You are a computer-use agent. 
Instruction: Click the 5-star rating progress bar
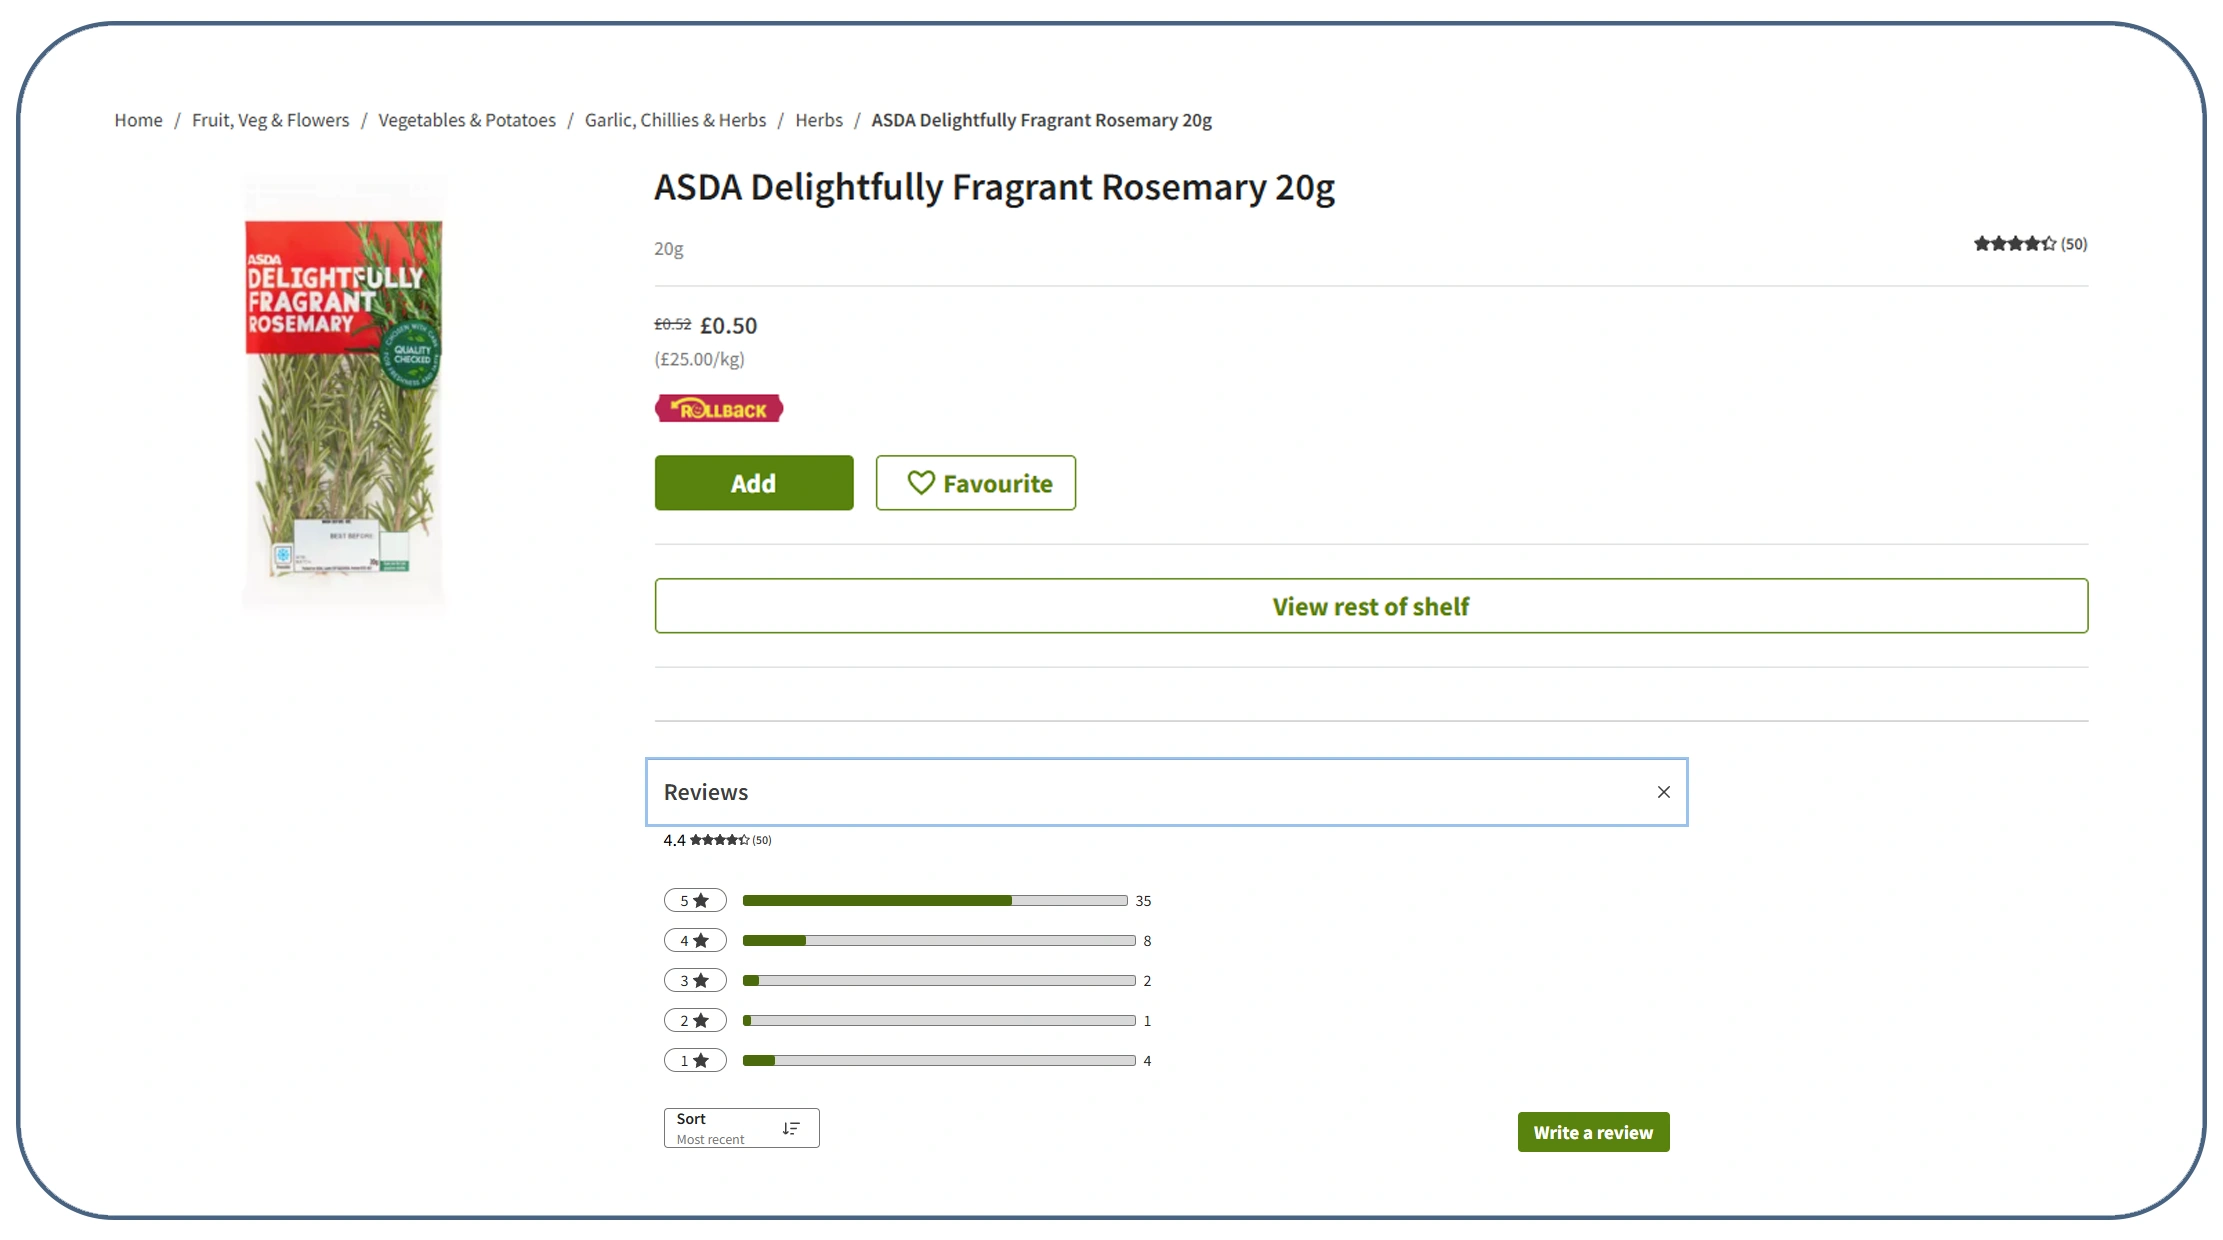(x=933, y=900)
